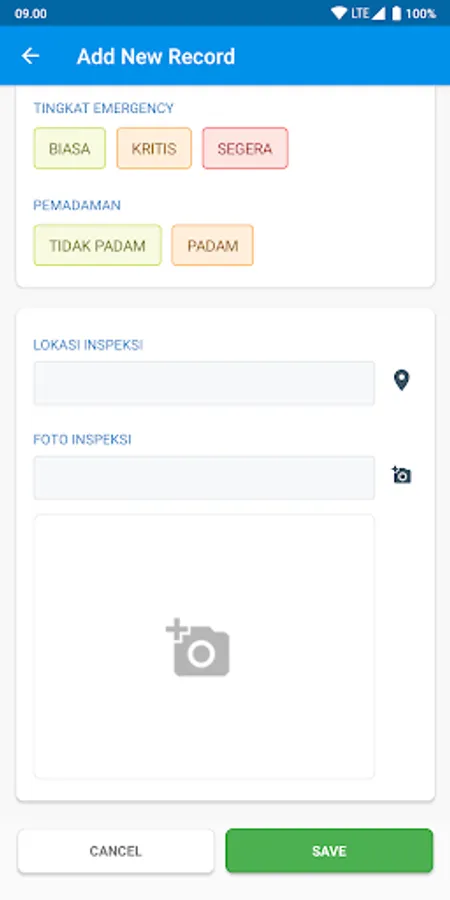450x900 pixels.
Task: Tap the TINGKAT EMERGENCY label
Action: pos(103,108)
